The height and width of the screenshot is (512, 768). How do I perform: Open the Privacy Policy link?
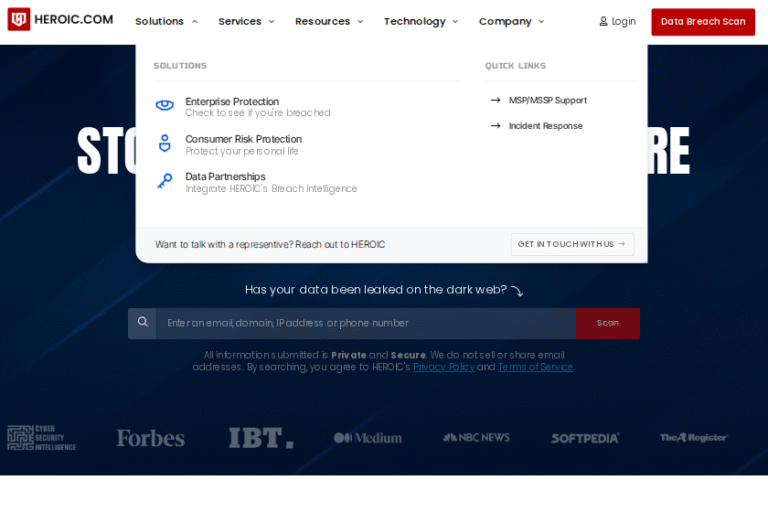444,367
